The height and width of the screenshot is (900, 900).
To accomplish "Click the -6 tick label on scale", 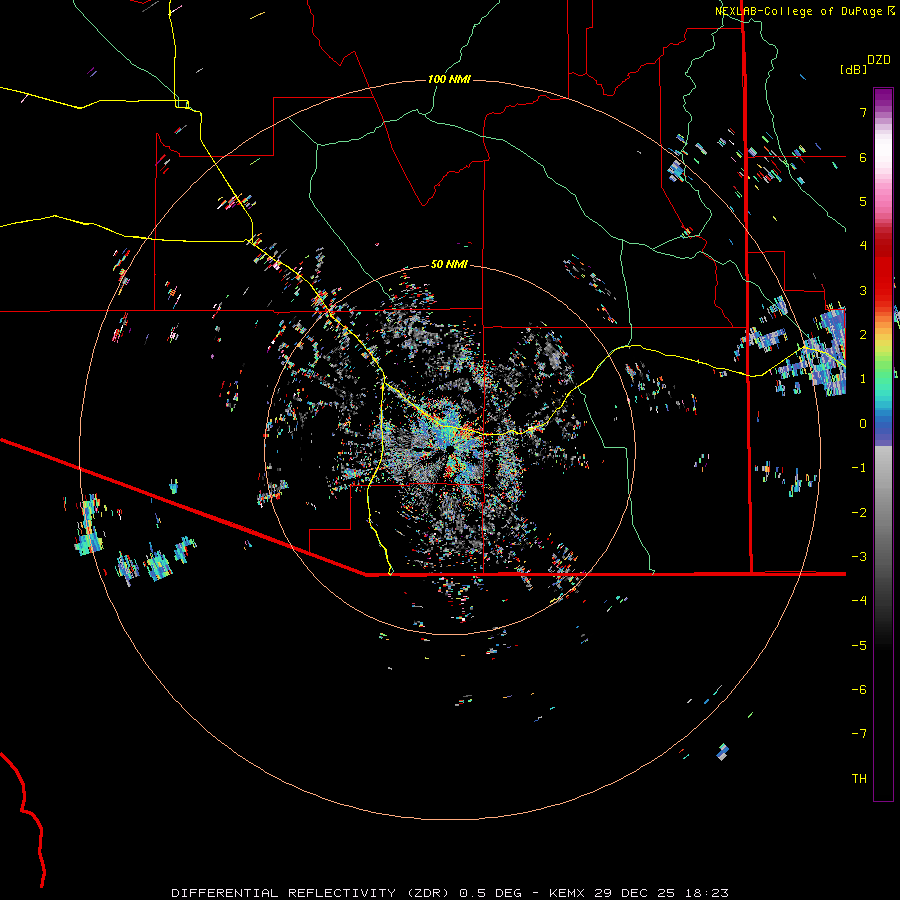I will tap(859, 690).
